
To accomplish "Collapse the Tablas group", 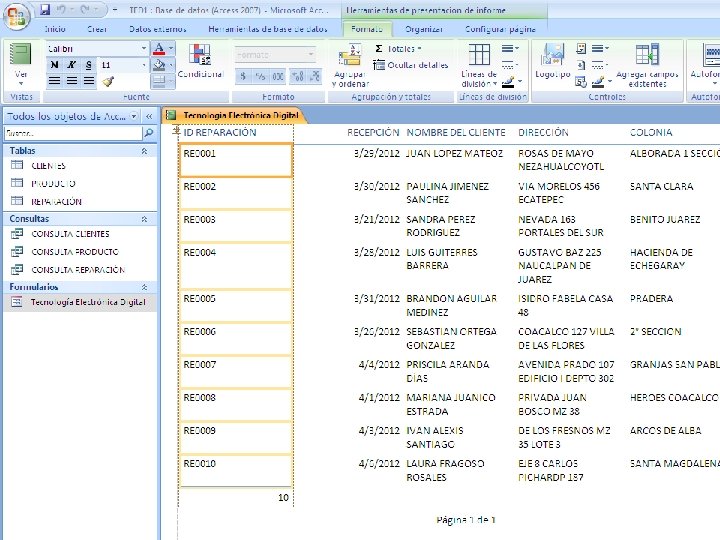I will coord(144,151).
